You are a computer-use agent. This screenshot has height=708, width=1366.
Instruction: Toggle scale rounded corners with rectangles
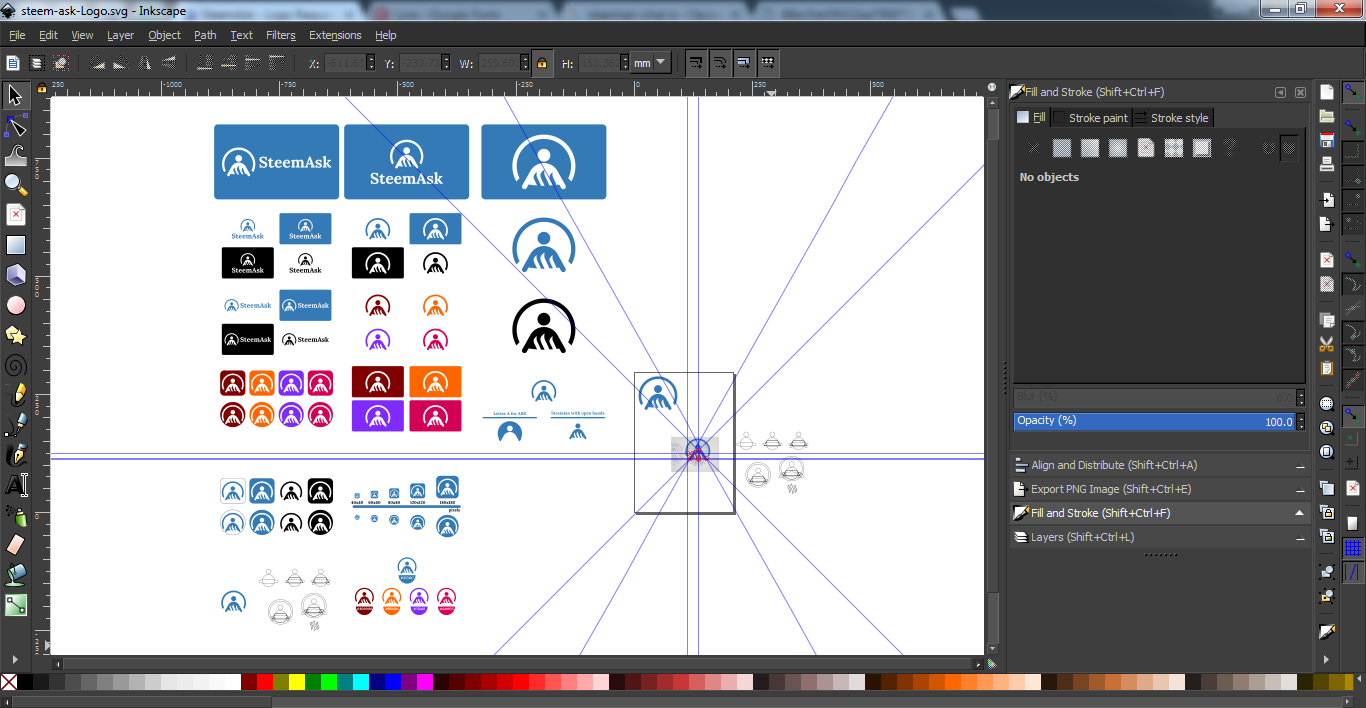click(x=719, y=63)
